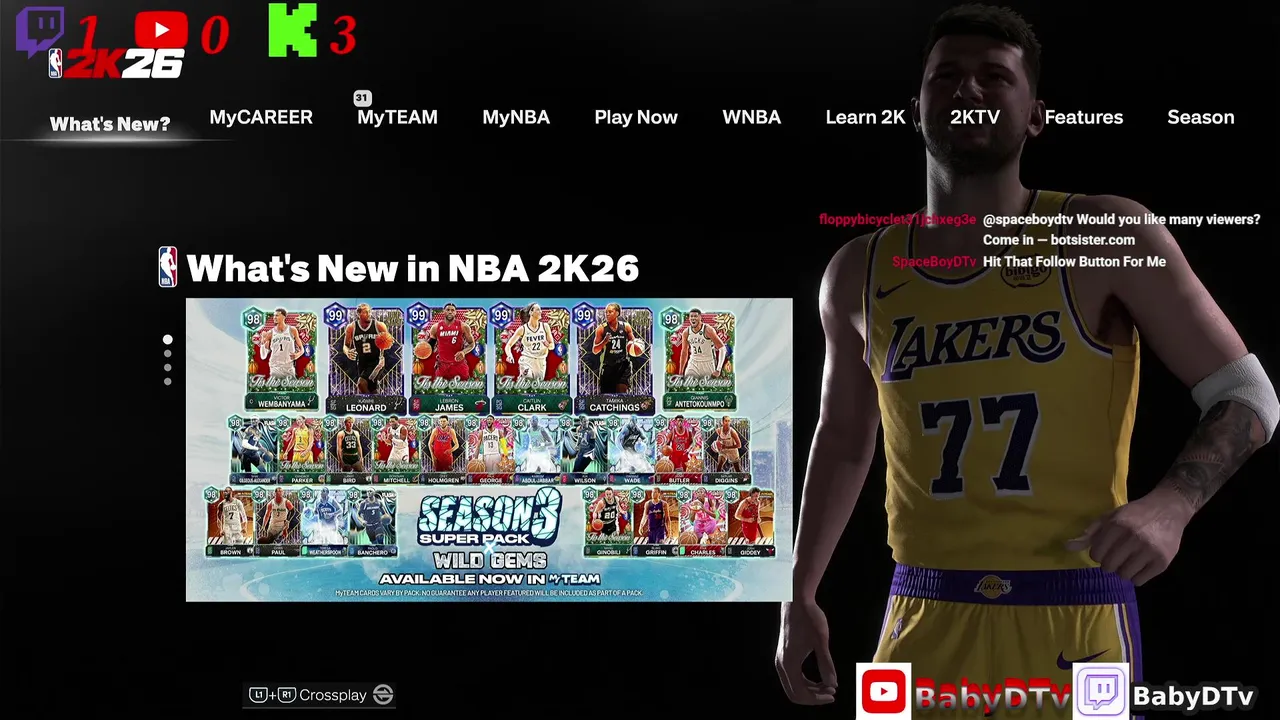Click the Tamika Catchings player card
This screenshot has width=1280, height=720.
point(614,360)
